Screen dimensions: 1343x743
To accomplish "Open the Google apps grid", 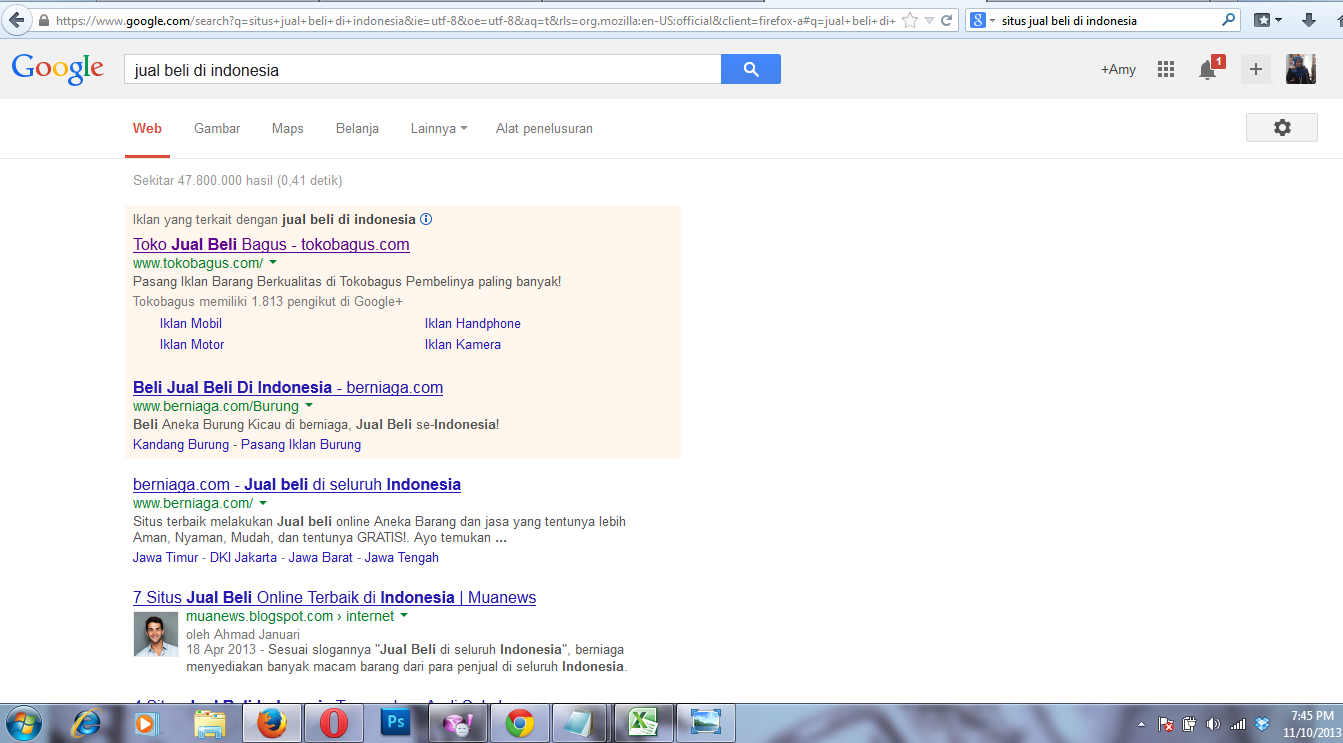I will (1165, 69).
